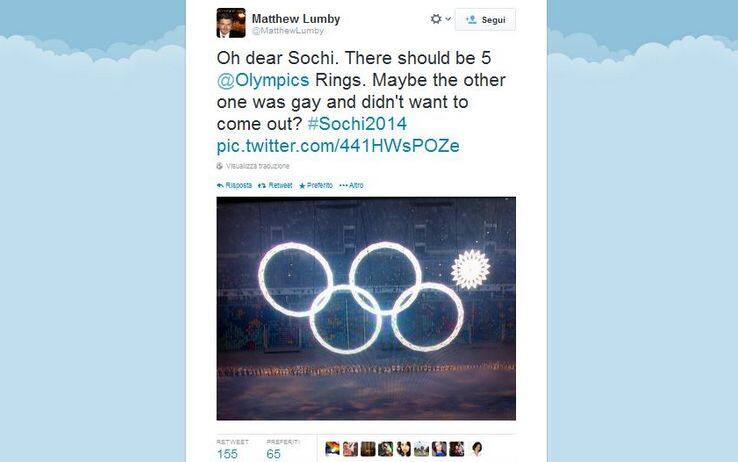Click the rainbow flag avatar in likers list

click(333, 449)
